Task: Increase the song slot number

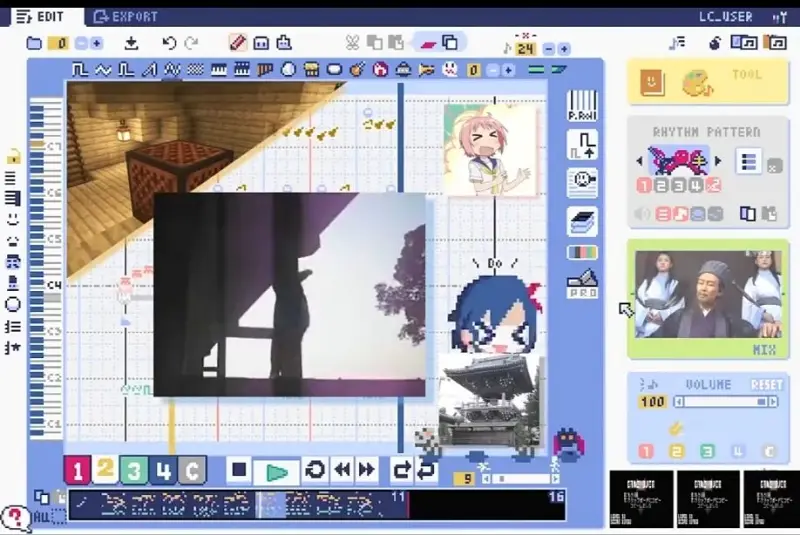Action: pos(96,43)
